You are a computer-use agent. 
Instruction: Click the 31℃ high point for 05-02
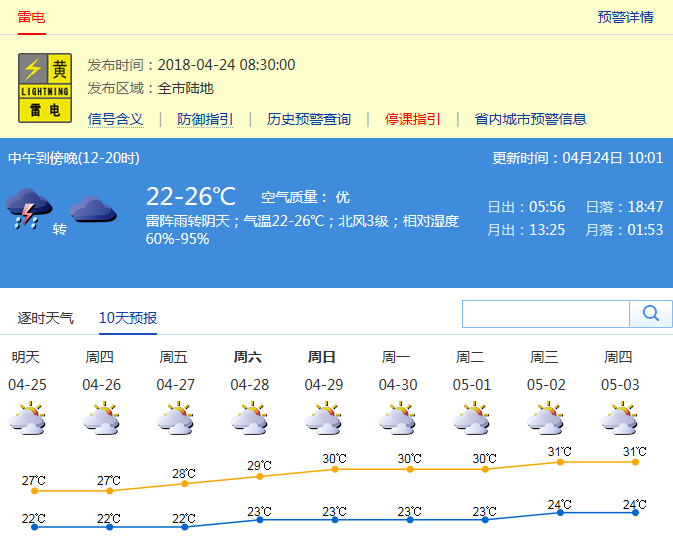pyautogui.click(x=560, y=462)
